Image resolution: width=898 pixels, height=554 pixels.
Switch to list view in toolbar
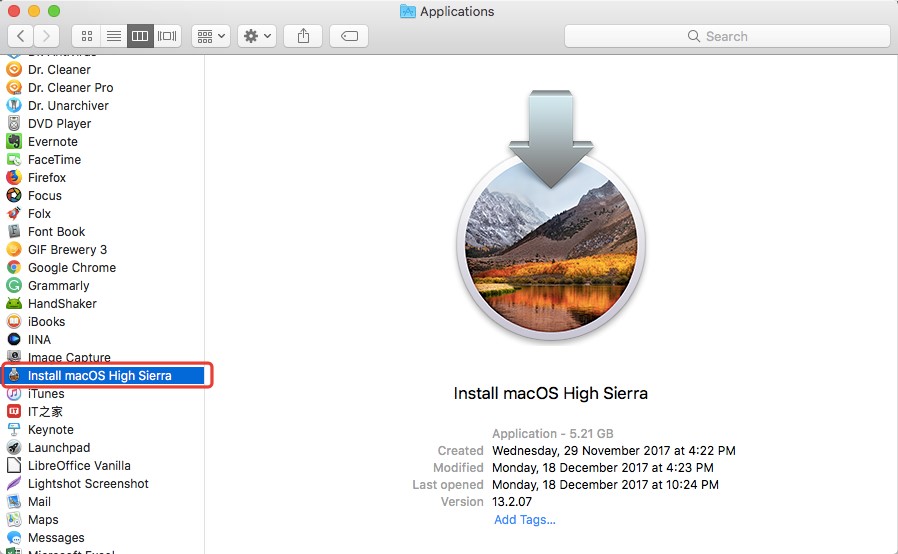[113, 36]
